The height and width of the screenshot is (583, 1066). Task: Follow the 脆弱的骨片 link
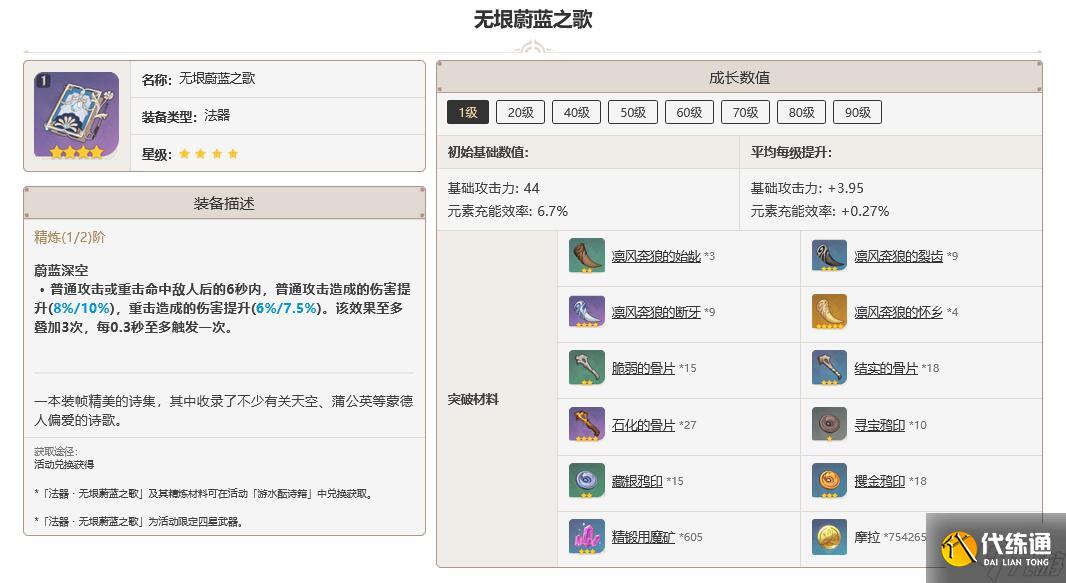[x=643, y=368]
